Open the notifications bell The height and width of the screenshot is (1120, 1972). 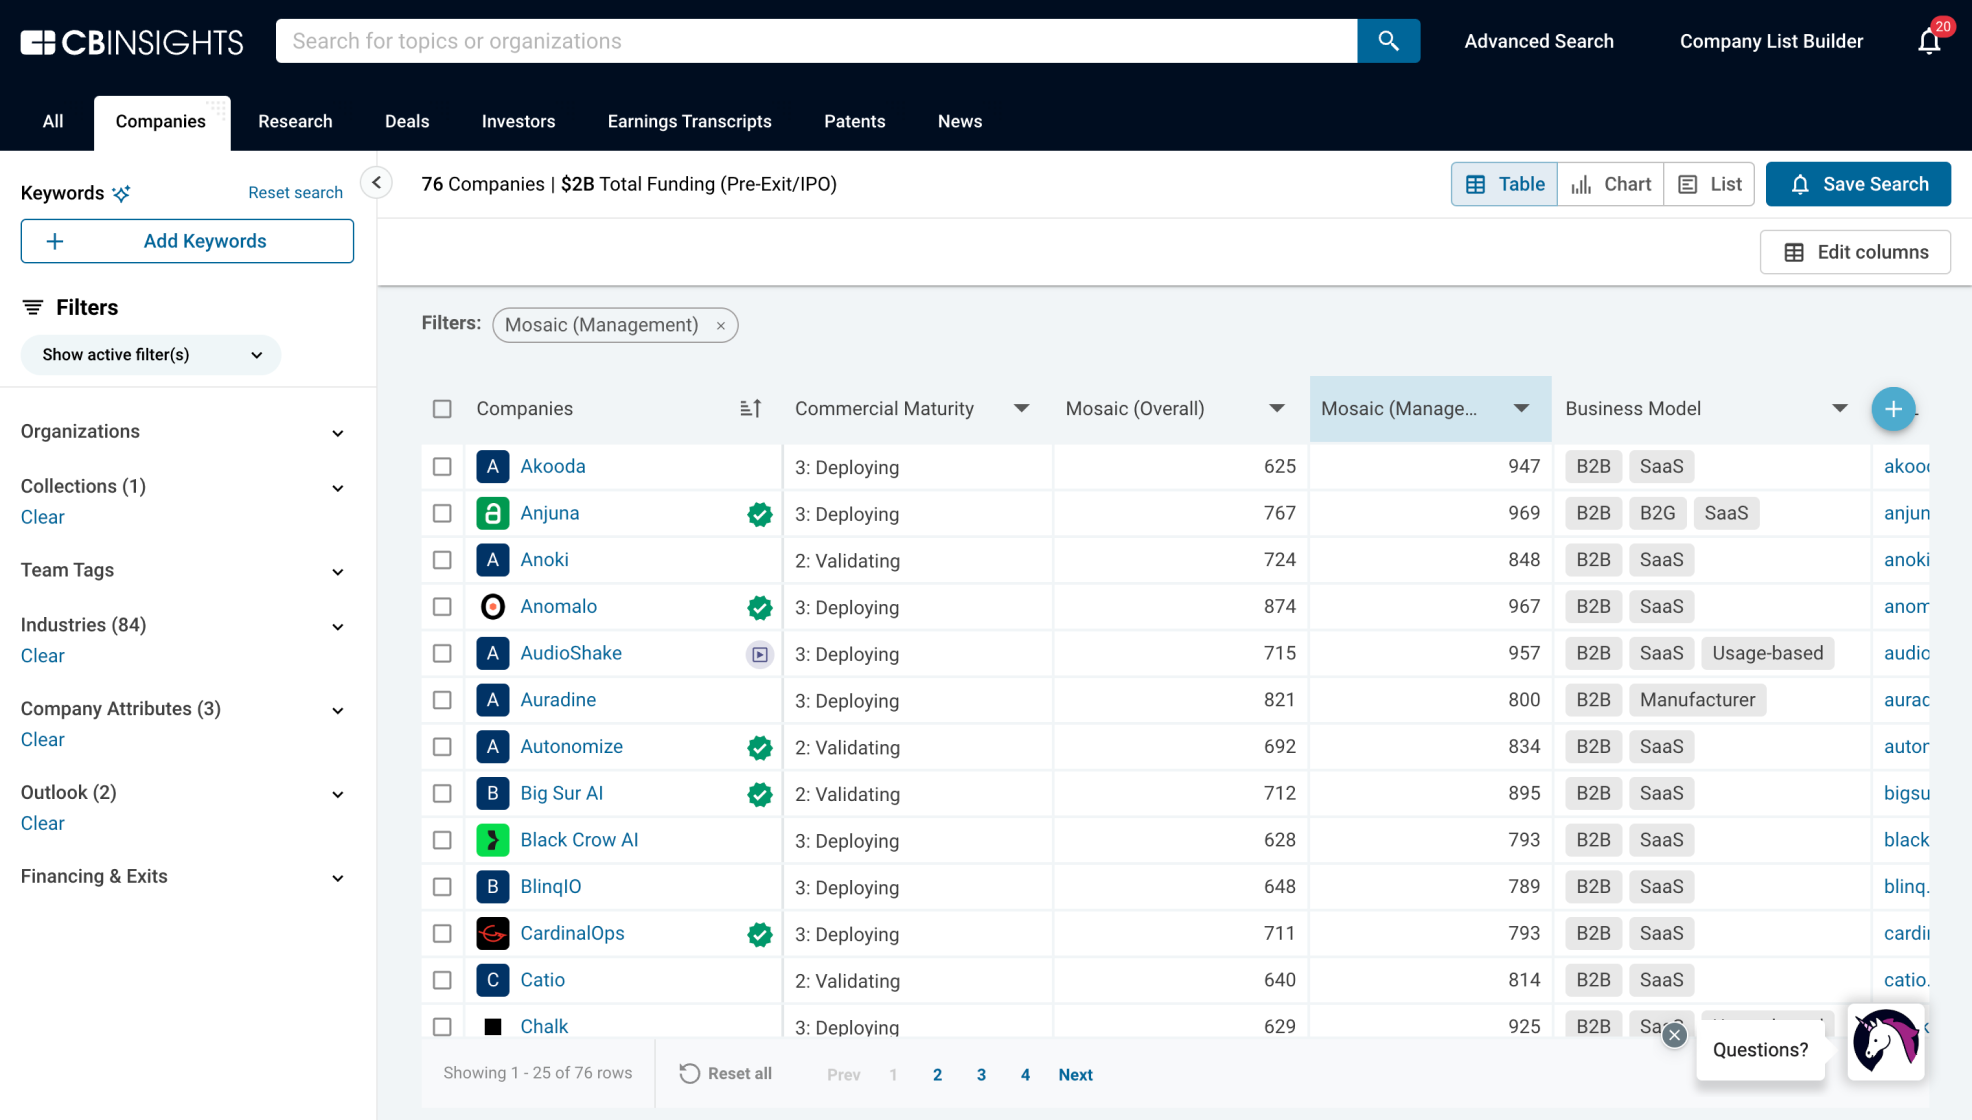tap(1929, 41)
